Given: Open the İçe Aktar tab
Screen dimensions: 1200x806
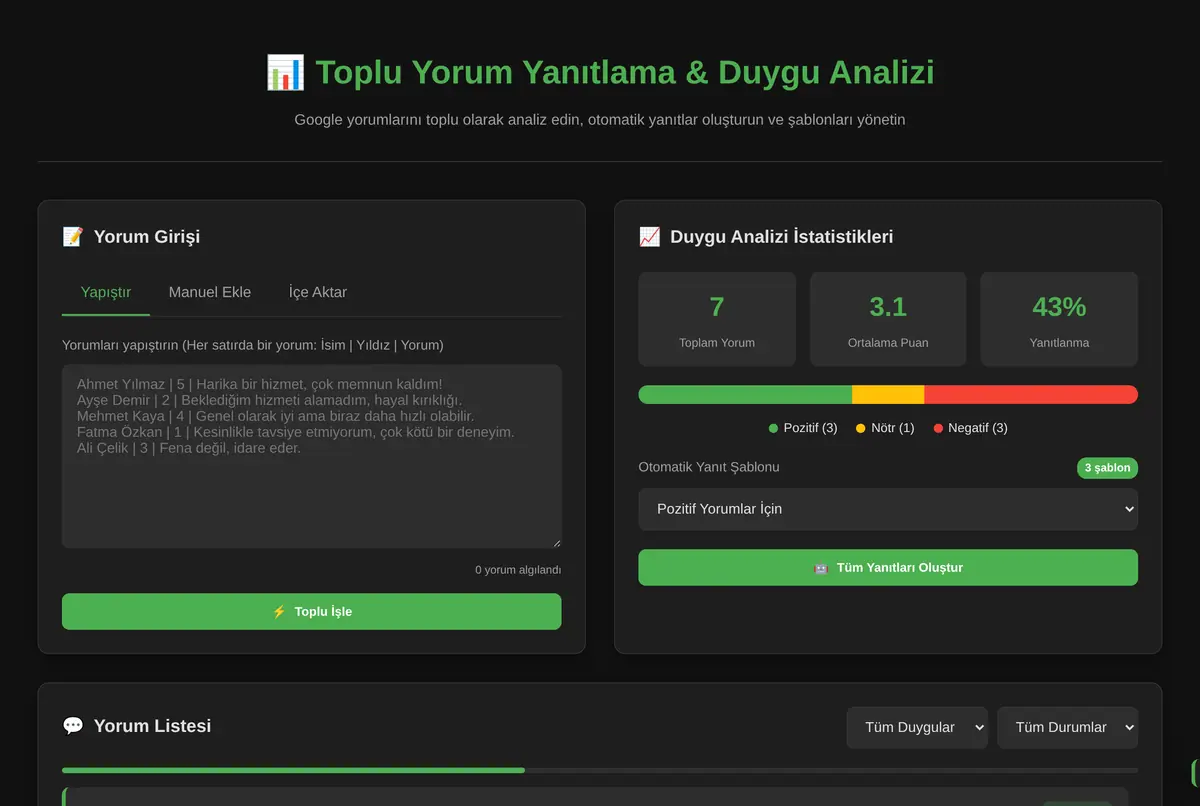Looking at the screenshot, I should [318, 292].
